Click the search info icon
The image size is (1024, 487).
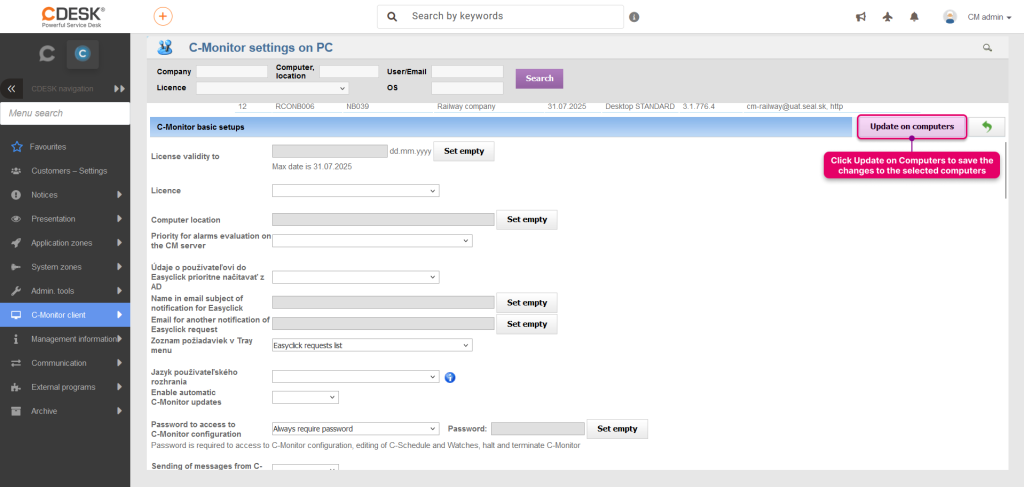pos(634,17)
